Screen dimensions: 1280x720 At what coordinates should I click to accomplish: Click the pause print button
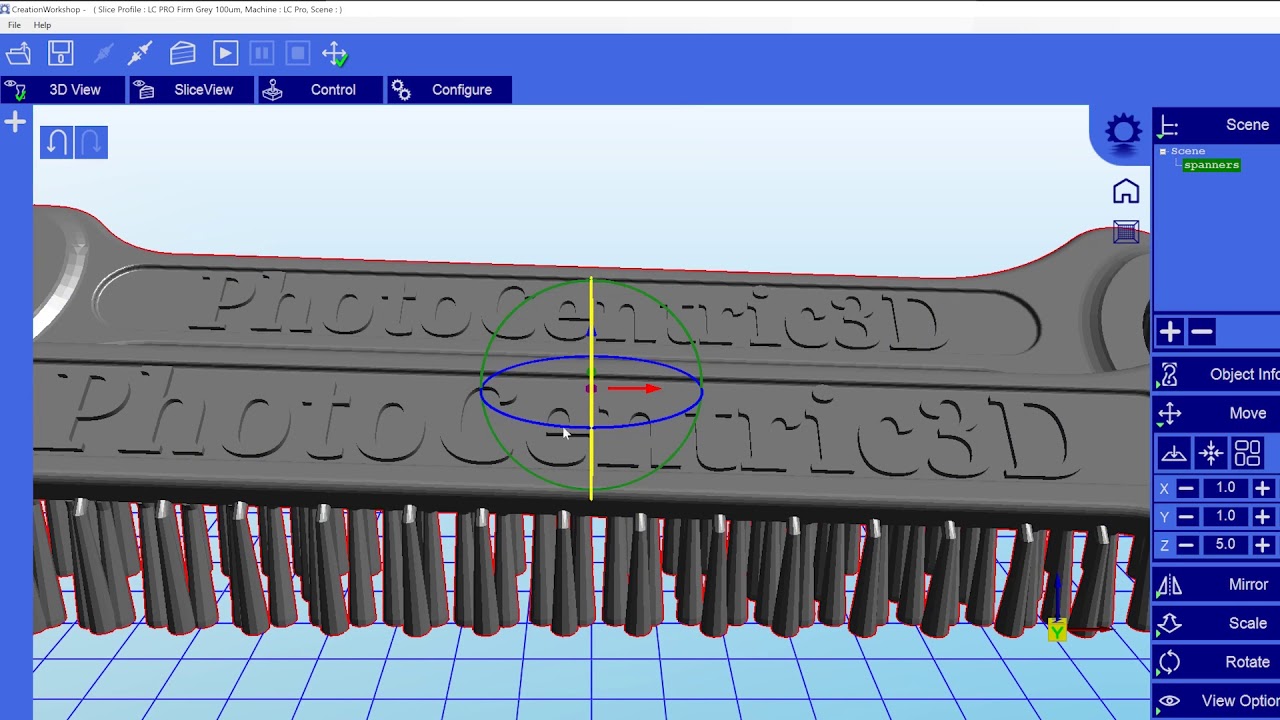click(x=261, y=54)
